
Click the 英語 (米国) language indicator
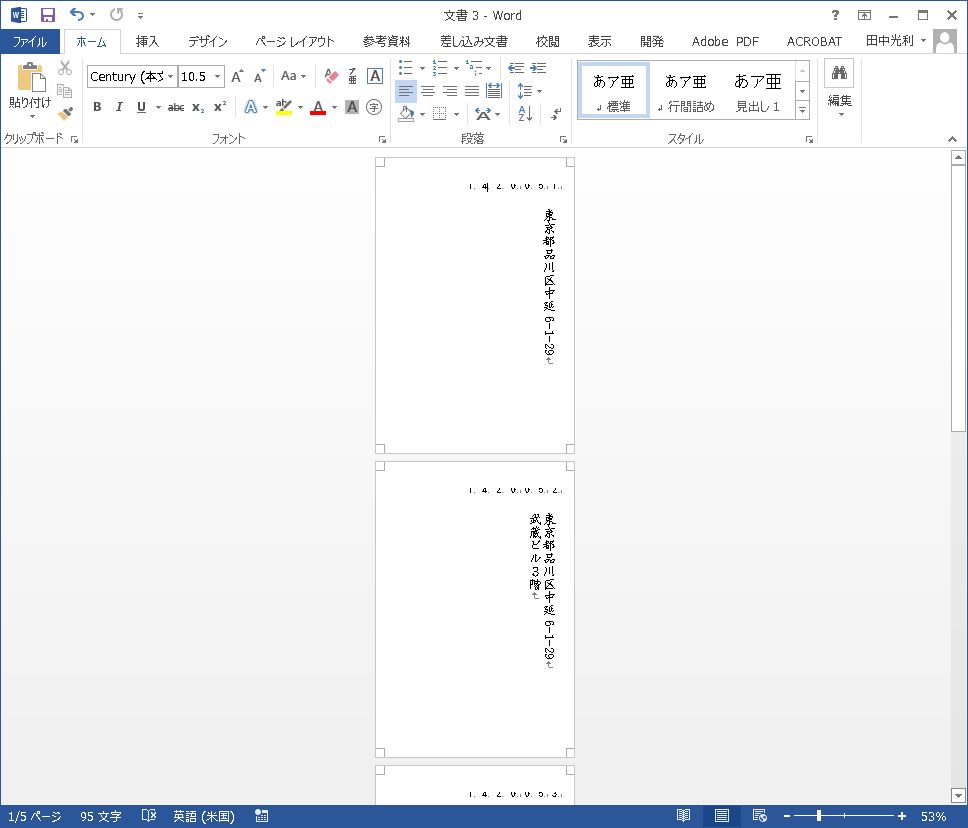coord(204,816)
